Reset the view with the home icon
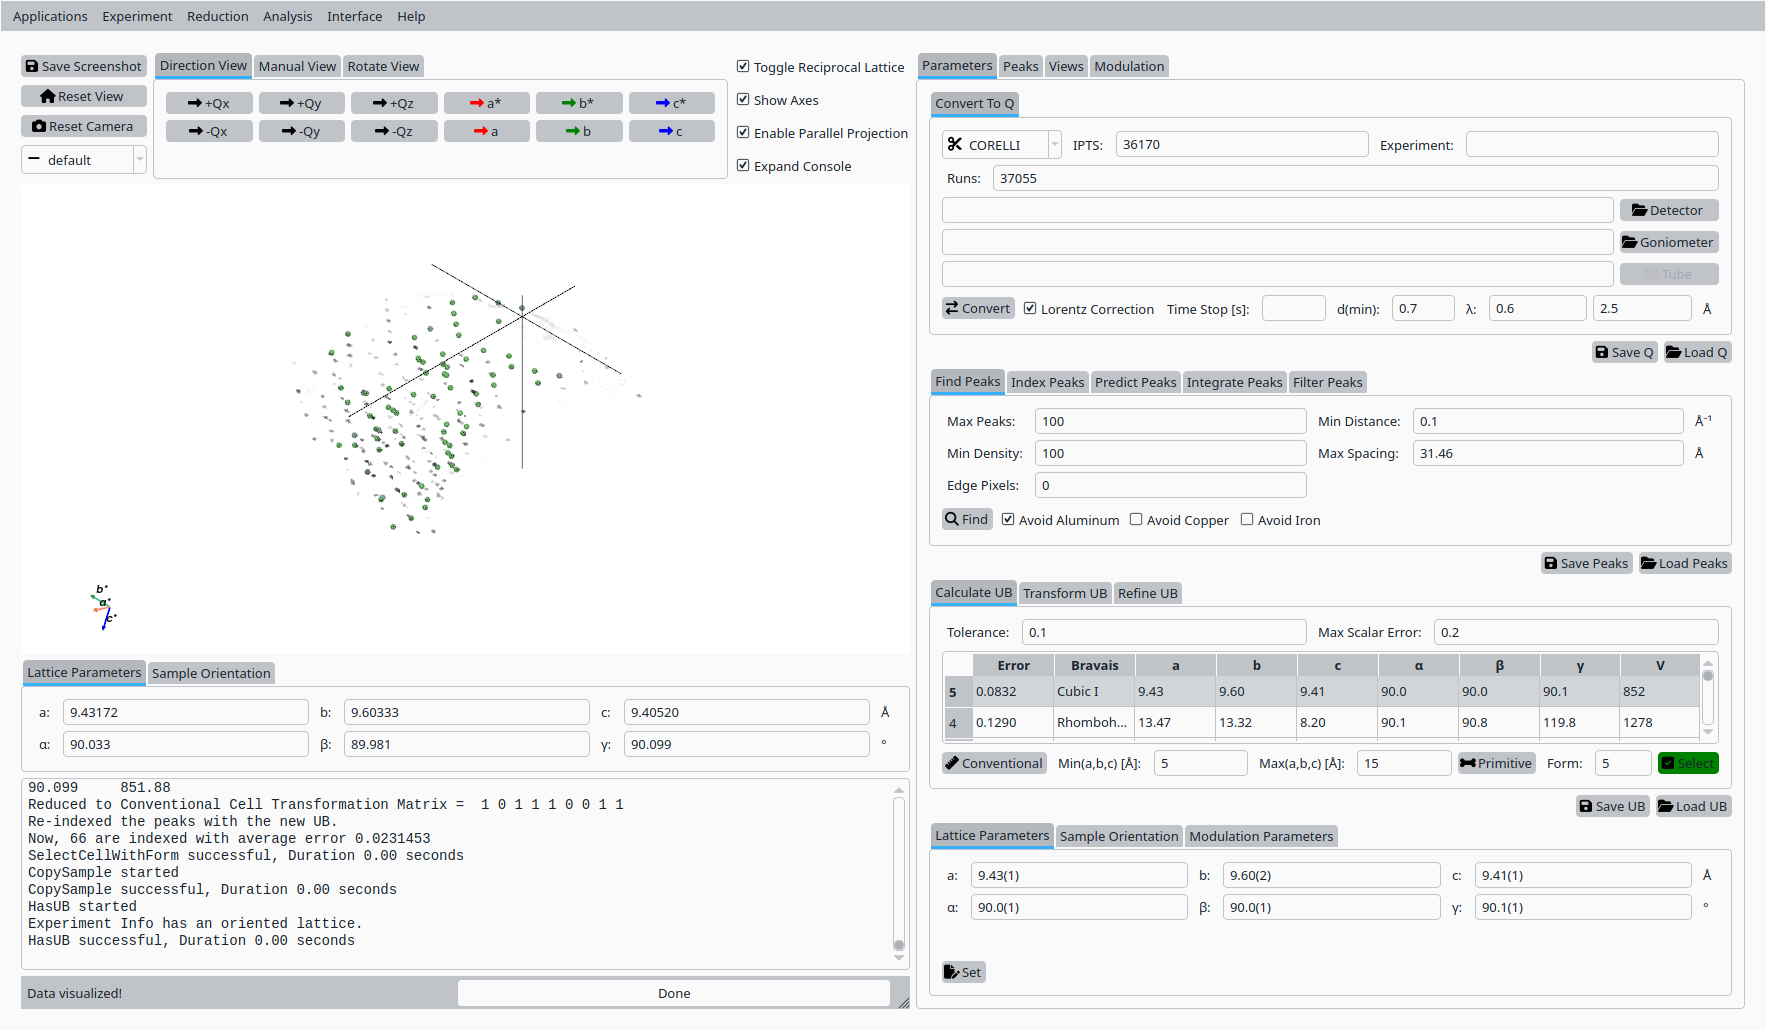Viewport: 1766px width, 1030px height. pos(84,96)
